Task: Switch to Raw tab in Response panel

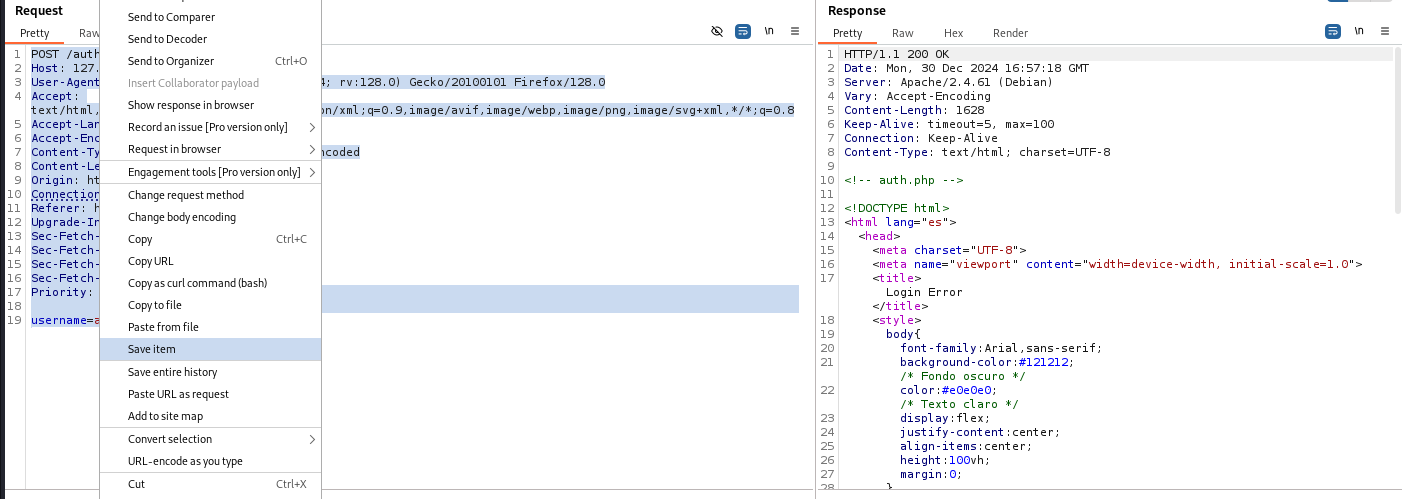Action: [x=903, y=33]
